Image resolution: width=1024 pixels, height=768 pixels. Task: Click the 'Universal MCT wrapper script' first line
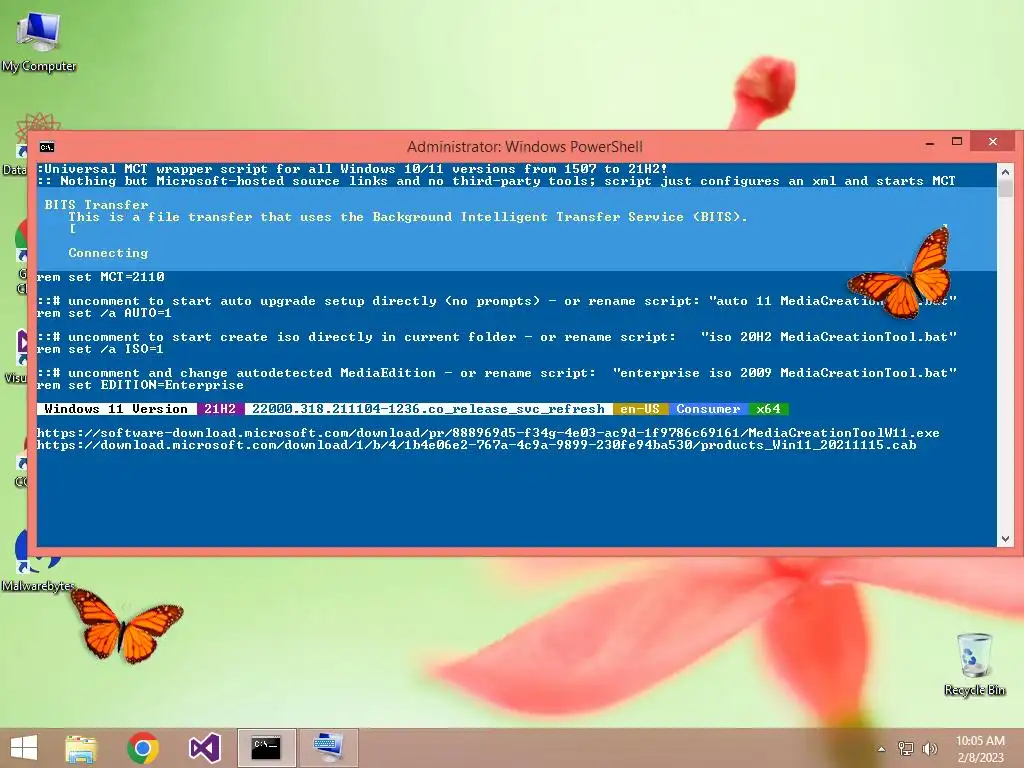point(353,168)
